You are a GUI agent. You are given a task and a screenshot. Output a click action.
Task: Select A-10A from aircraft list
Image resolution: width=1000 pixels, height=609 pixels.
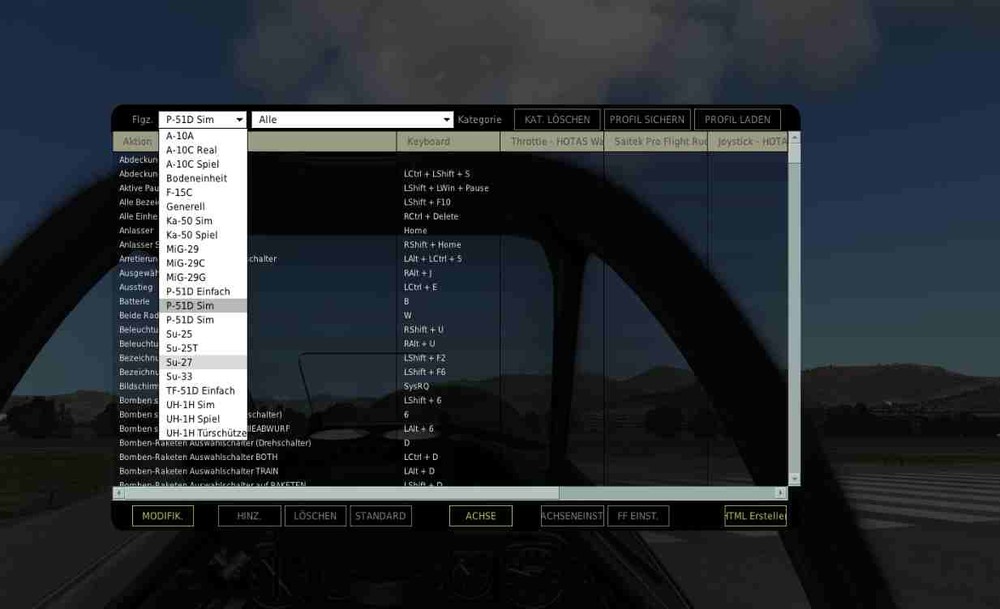[x=203, y=136]
